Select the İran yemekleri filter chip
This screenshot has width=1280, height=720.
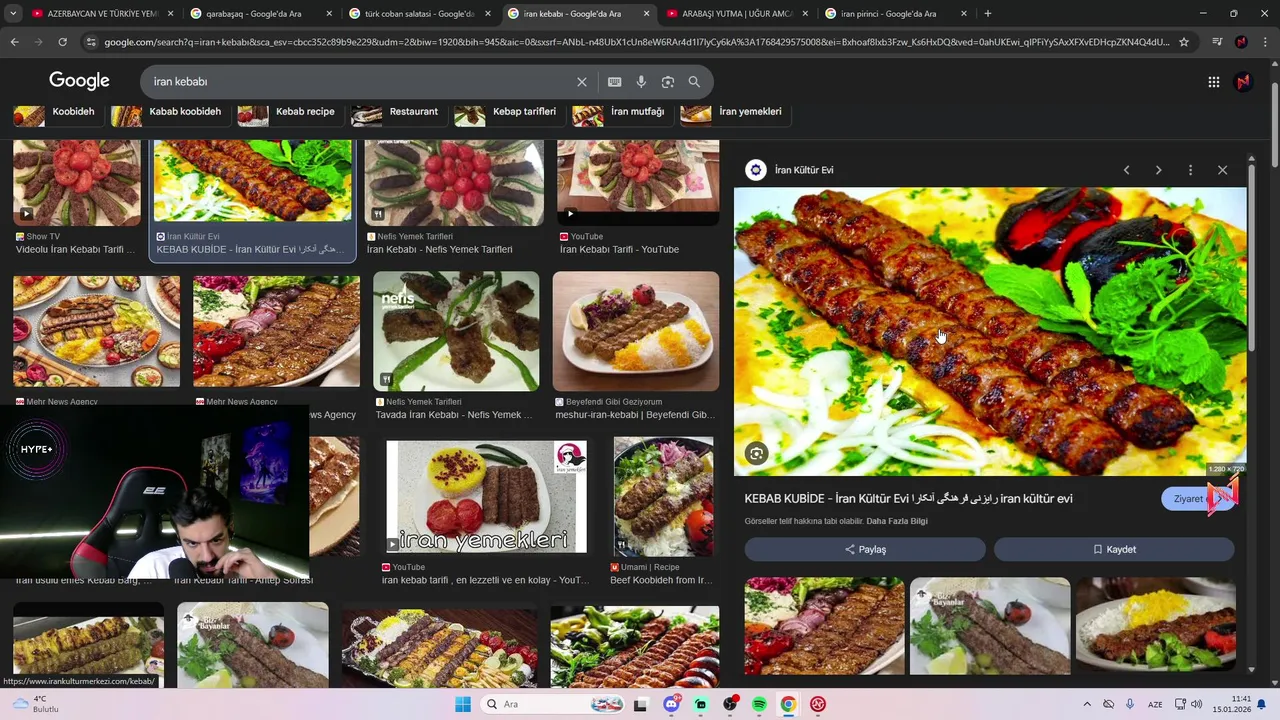tap(734, 112)
